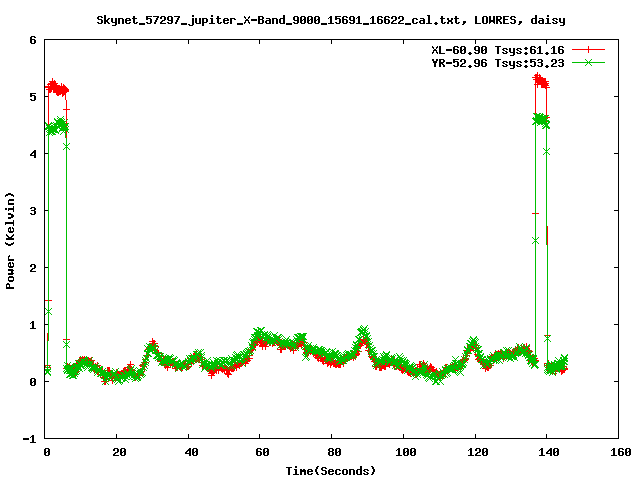Click the y-axis tick label "2"
The width and height of the screenshot is (640, 480).
click(33, 268)
